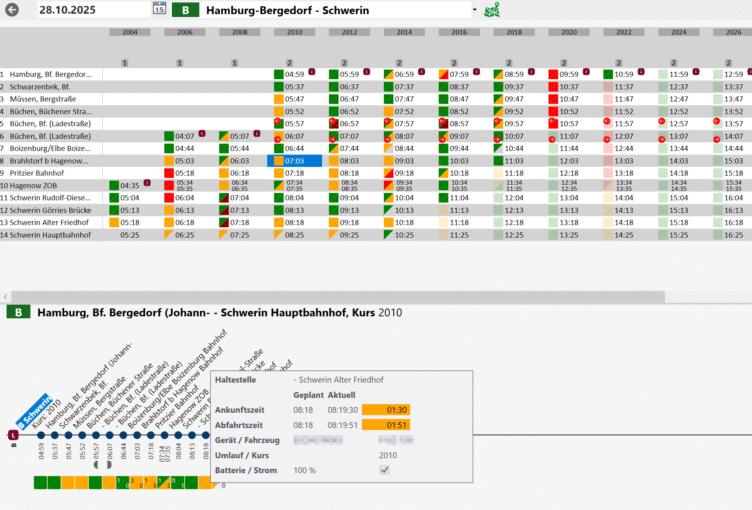Click red charging icon at 05:57 in course 2010

[277, 122]
